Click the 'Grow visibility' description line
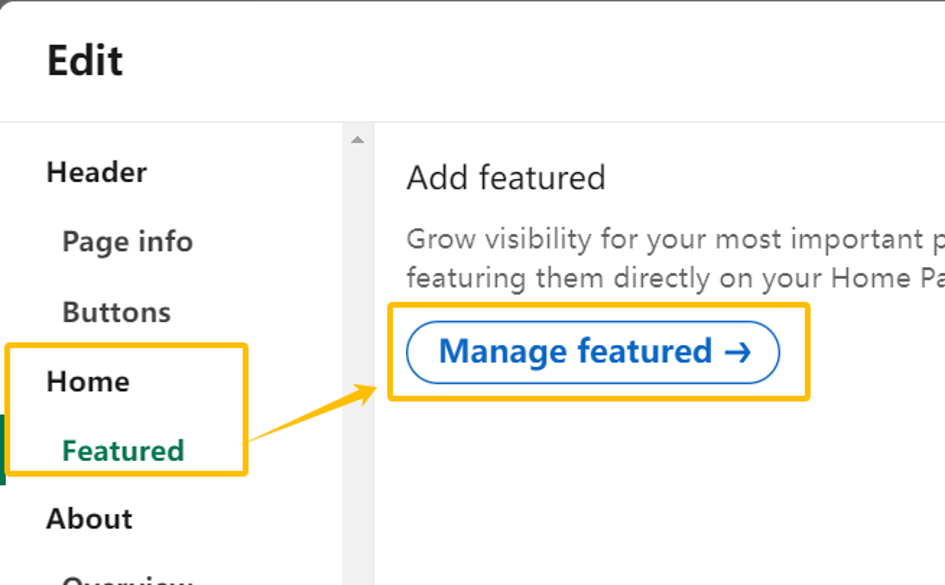The width and height of the screenshot is (945, 585). [x=675, y=240]
